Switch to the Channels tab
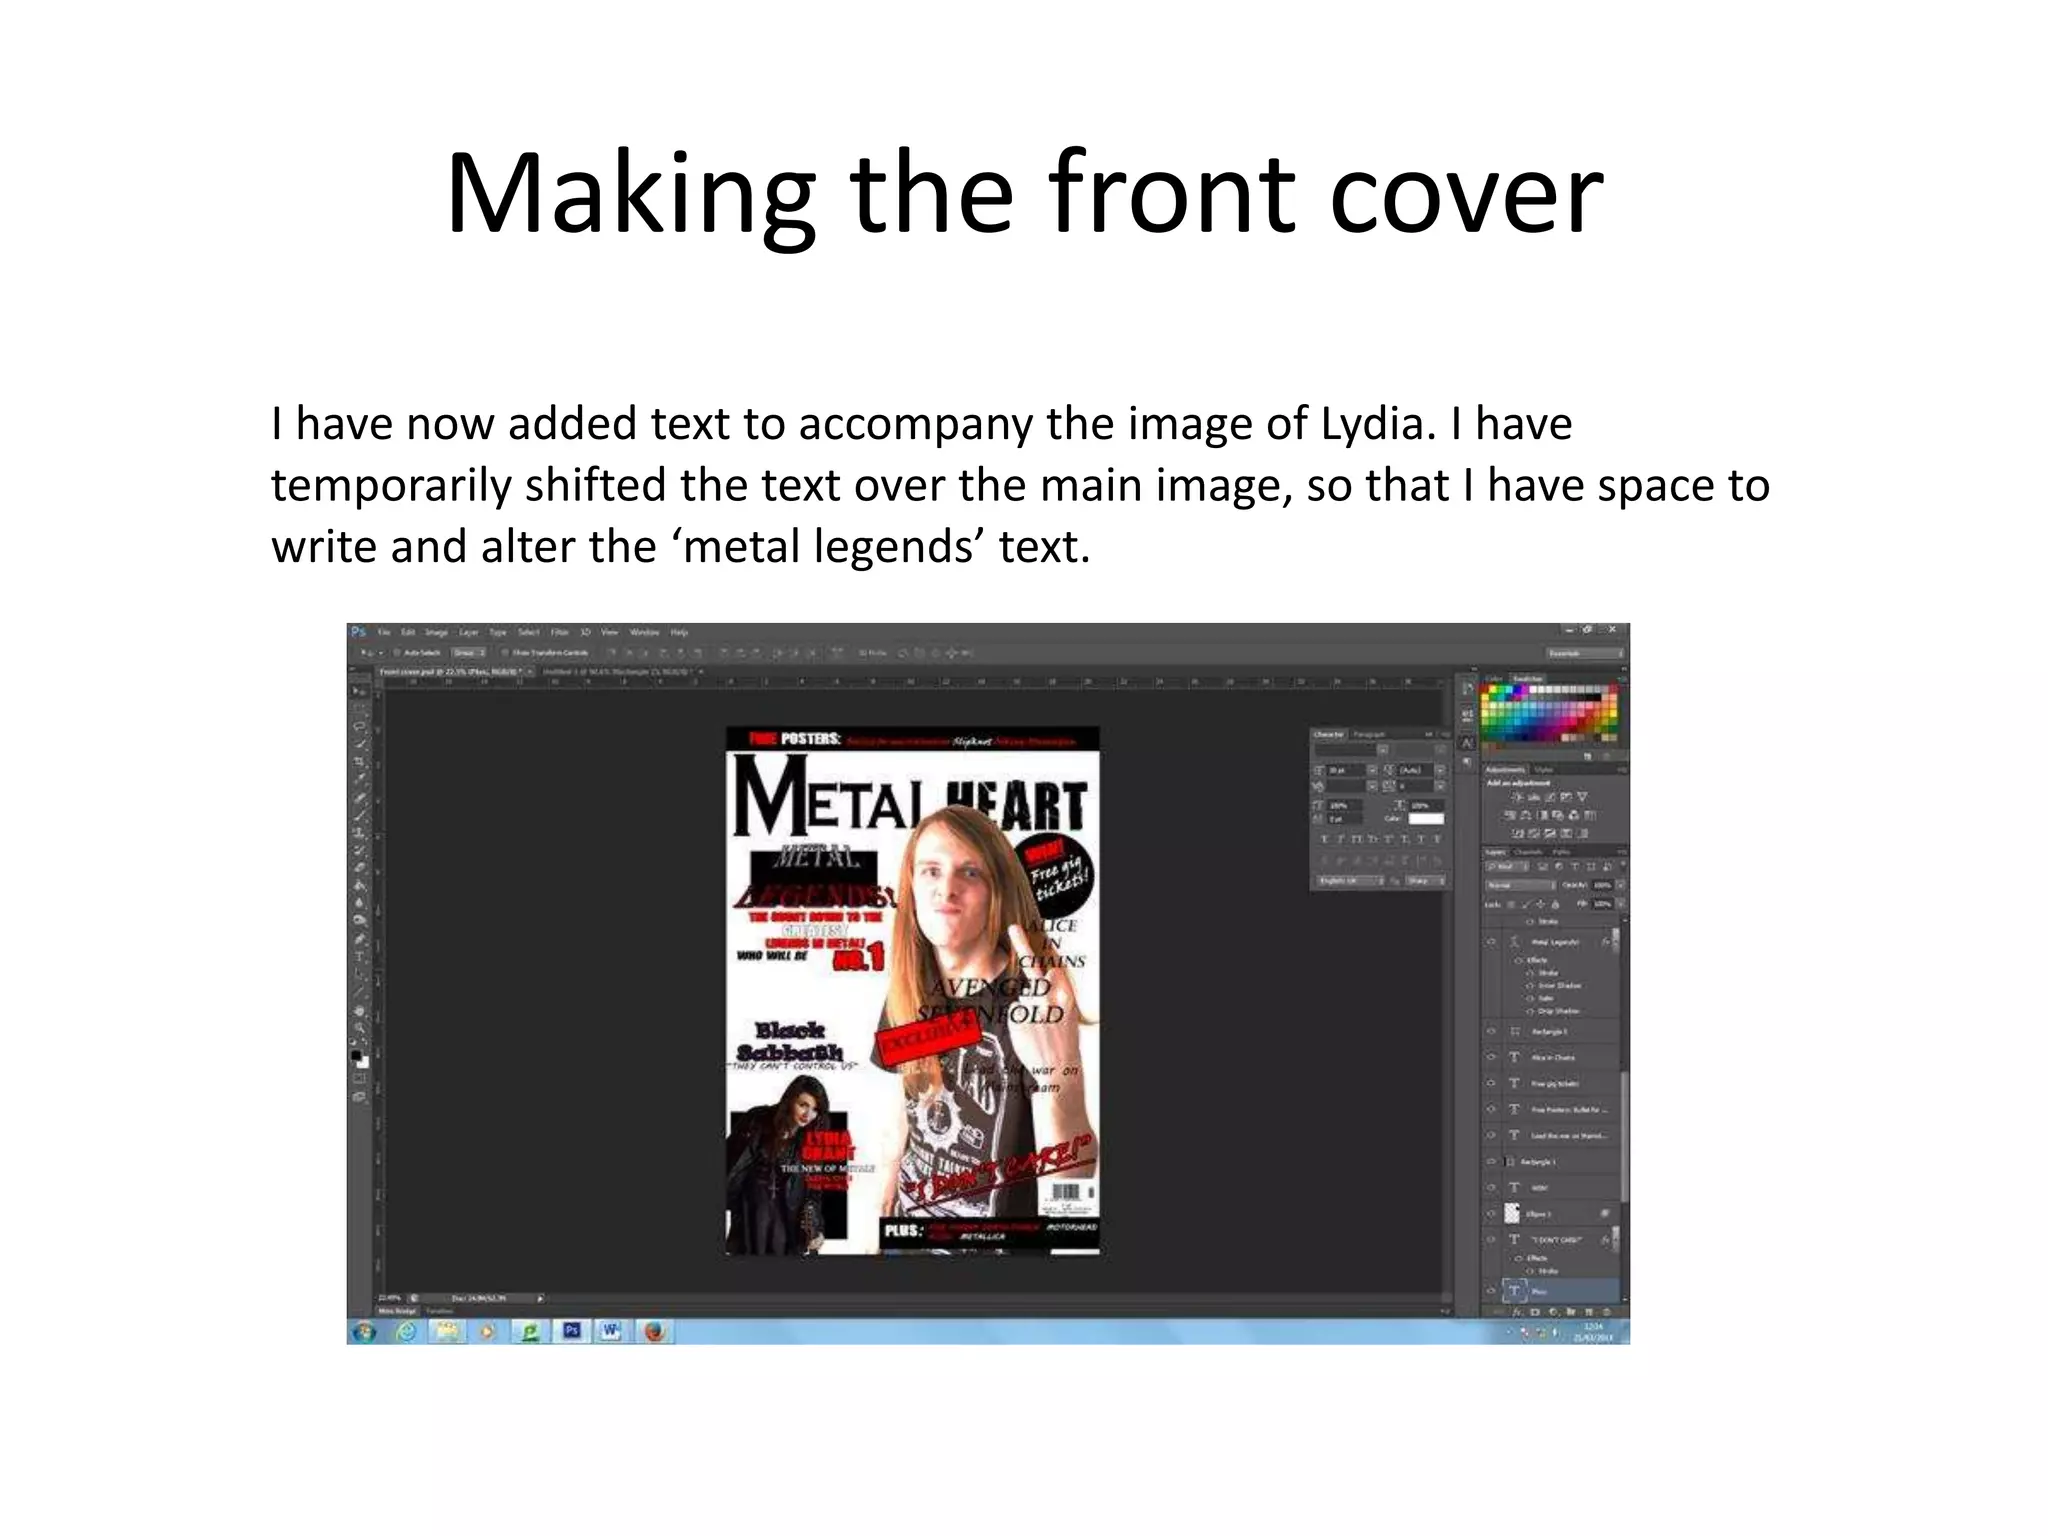This screenshot has width=2048, height=1536. click(1528, 852)
